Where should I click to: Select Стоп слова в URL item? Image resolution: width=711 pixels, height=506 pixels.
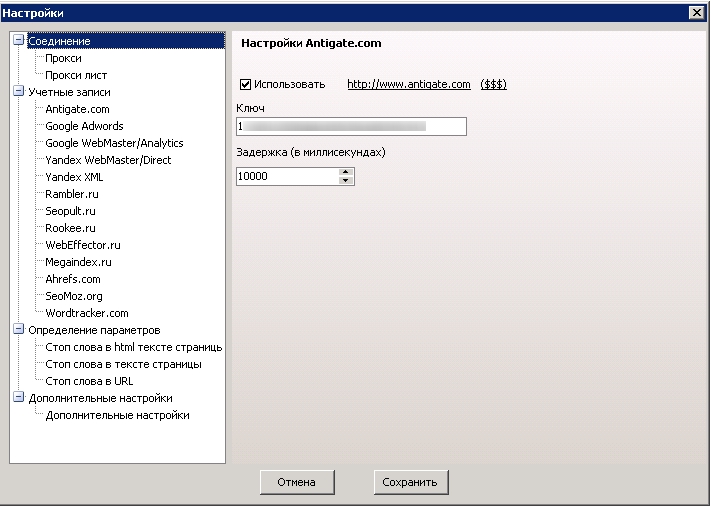89,381
